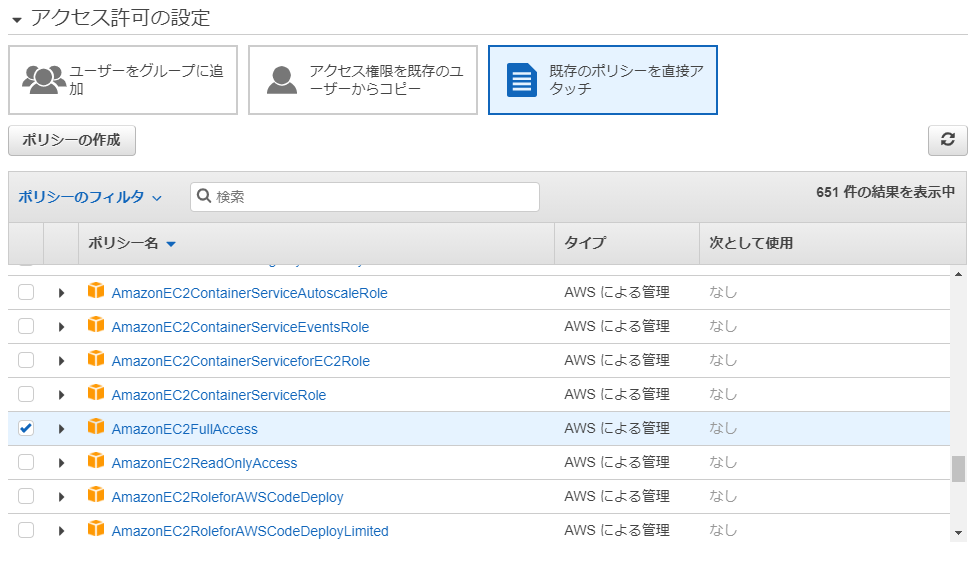Check the AmazonEC2ReadOnlyAccess checkbox
979x563 pixels.
tap(26, 462)
